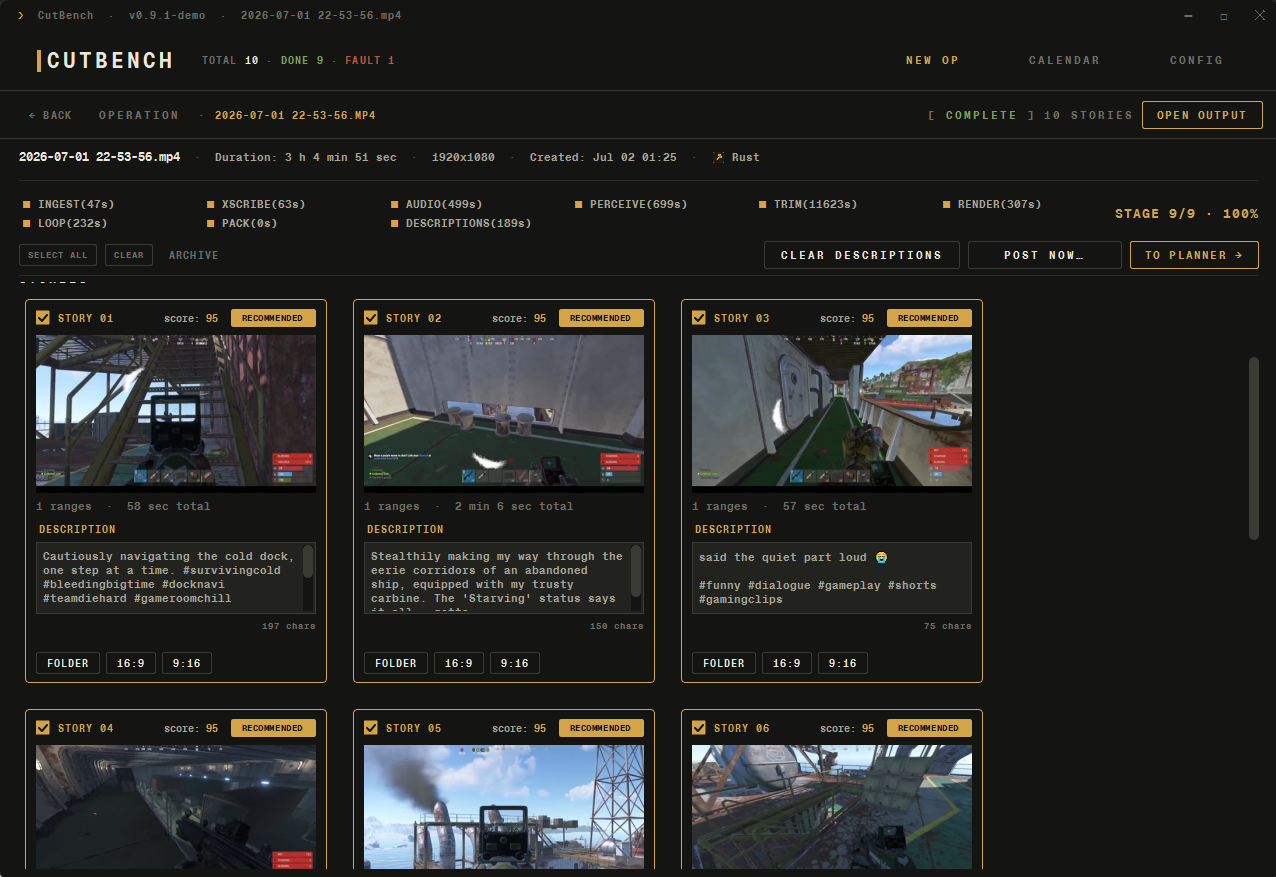The height and width of the screenshot is (877, 1276).
Task: Click the ARCHIVE action
Action: pos(193,255)
